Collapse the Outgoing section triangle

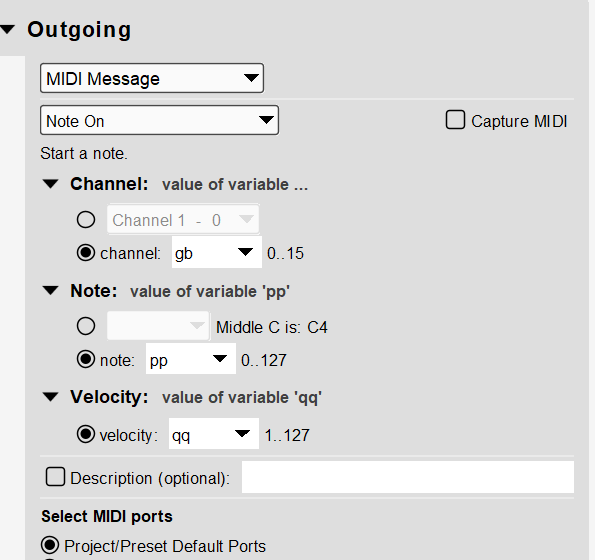click(7, 29)
